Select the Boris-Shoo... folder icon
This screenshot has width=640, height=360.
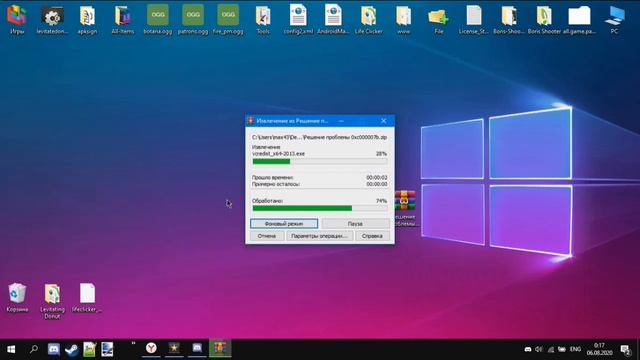pyautogui.click(x=509, y=19)
